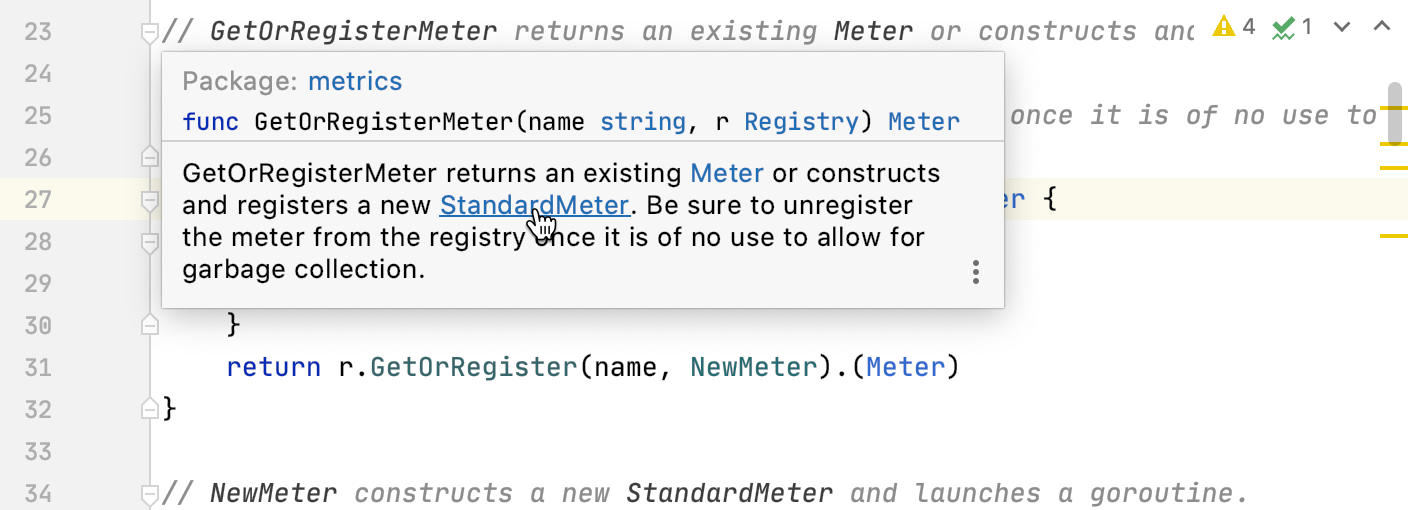Collapse the comment block at line 23

[149, 33]
